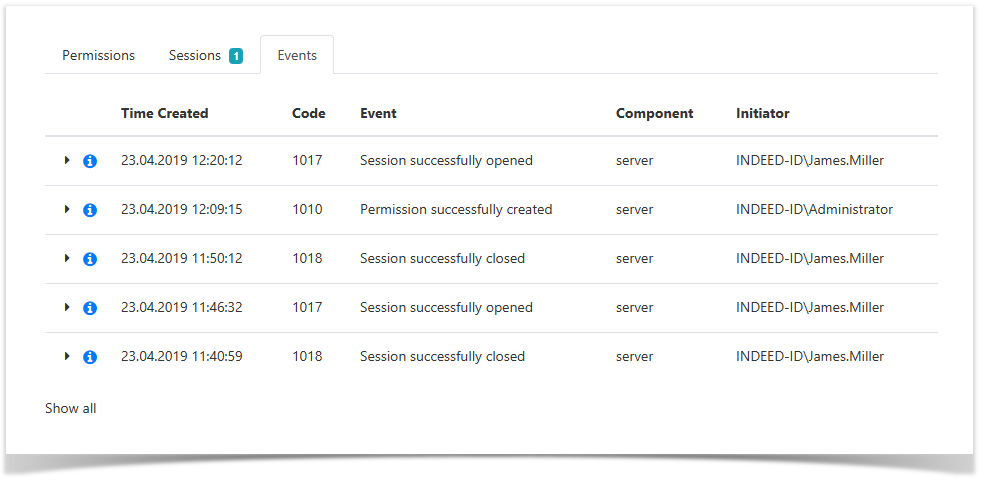The image size is (987, 483).
Task: Click the Code column header
Action: point(309,113)
